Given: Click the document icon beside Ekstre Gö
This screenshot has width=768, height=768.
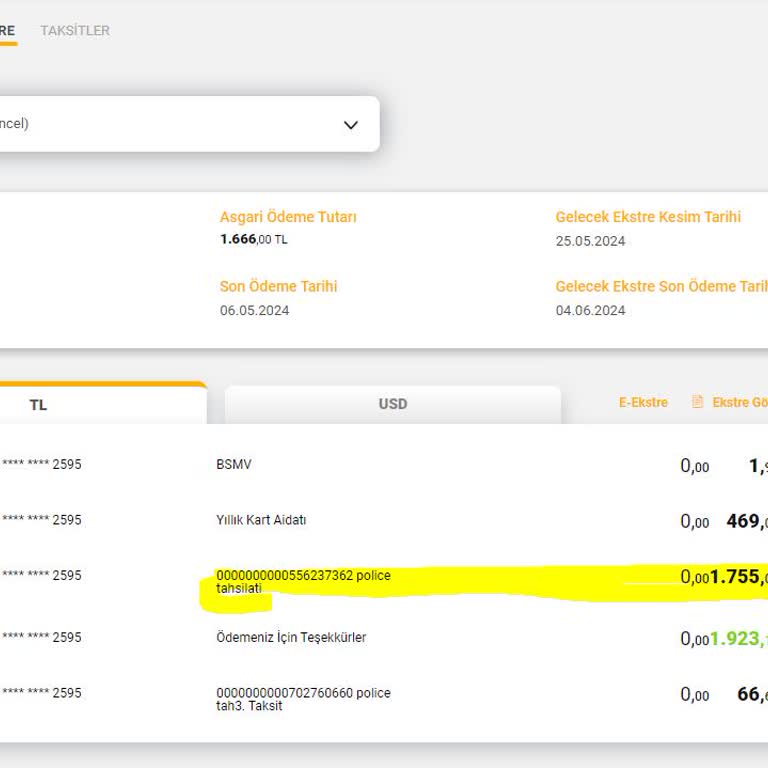Looking at the screenshot, I should tap(698, 402).
